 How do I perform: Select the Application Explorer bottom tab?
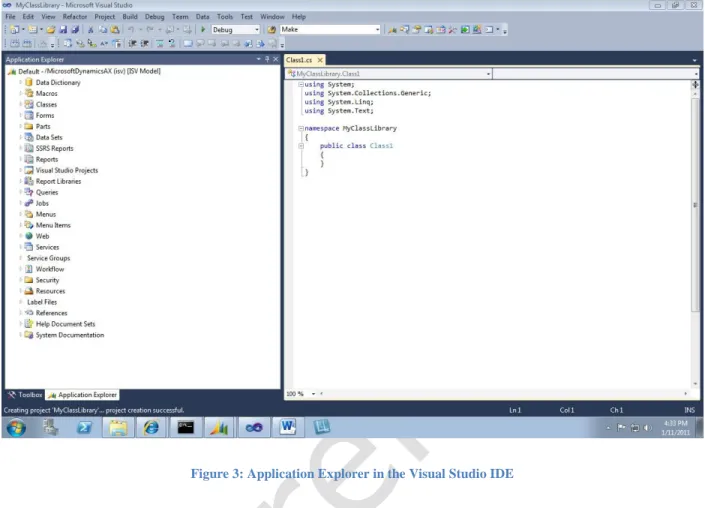click(83, 395)
